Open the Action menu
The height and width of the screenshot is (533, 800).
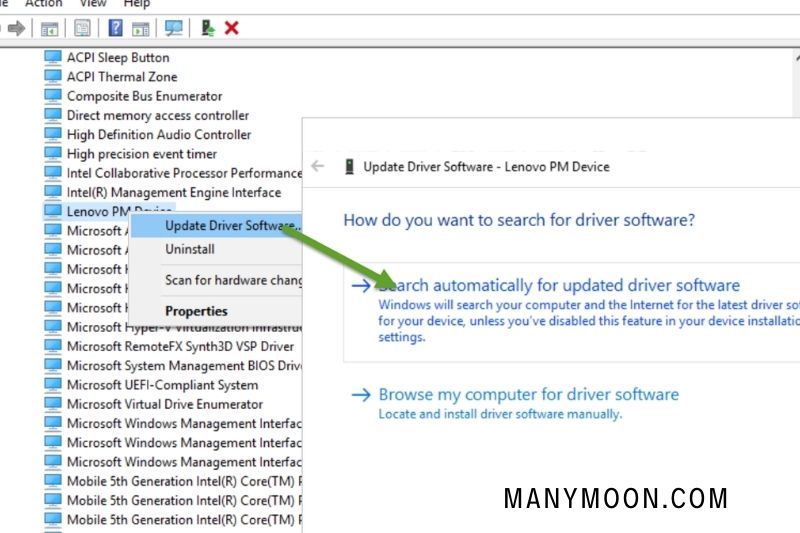(x=43, y=4)
